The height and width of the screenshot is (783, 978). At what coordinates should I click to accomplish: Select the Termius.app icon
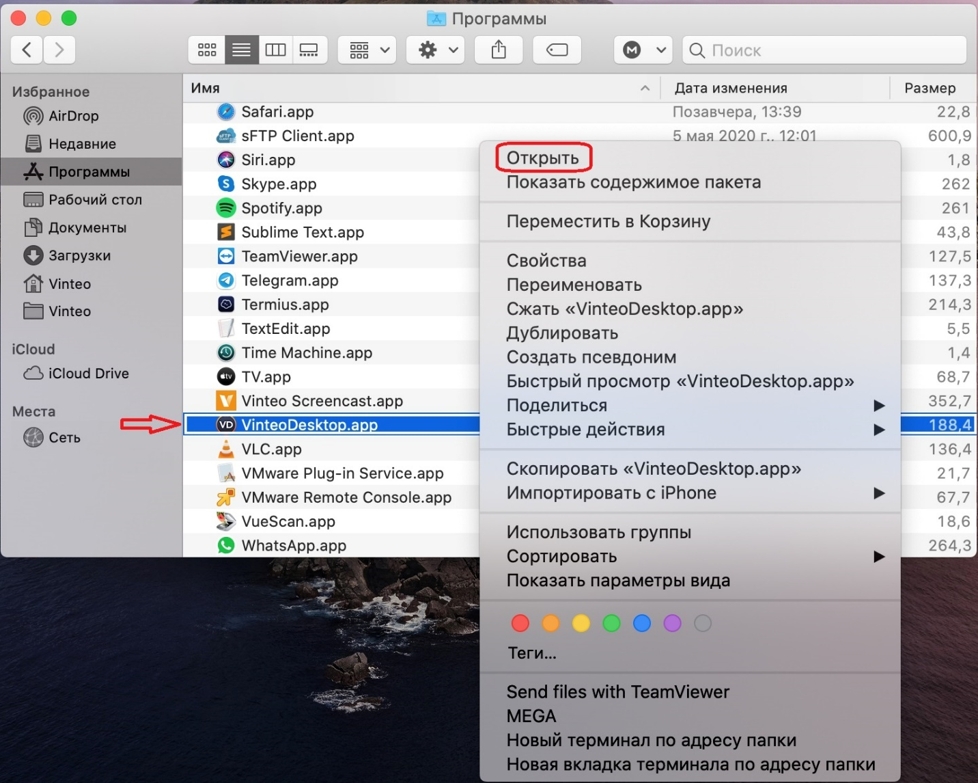click(226, 304)
